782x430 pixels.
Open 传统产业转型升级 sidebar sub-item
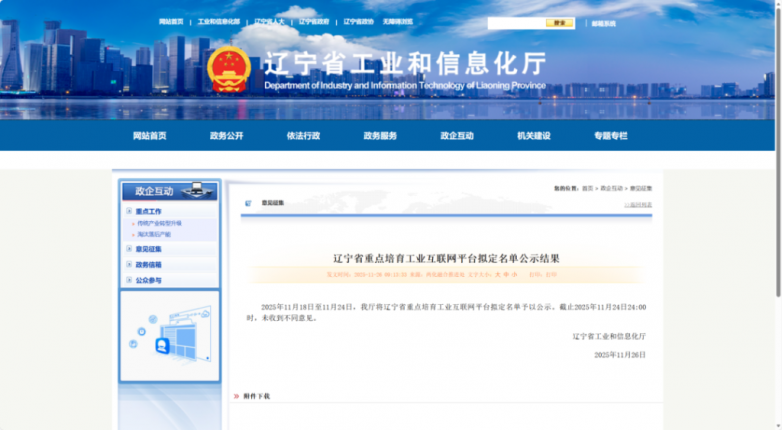tap(160, 224)
